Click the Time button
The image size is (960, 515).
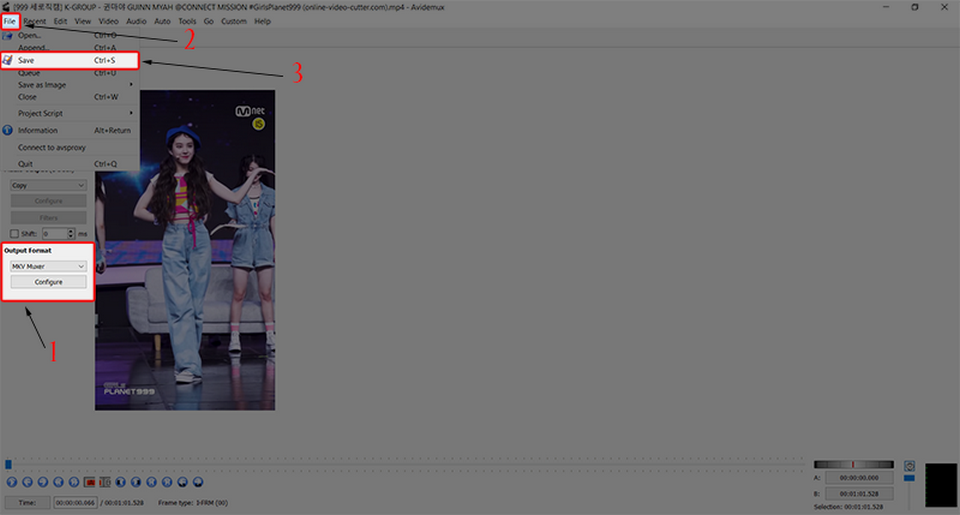click(27, 503)
